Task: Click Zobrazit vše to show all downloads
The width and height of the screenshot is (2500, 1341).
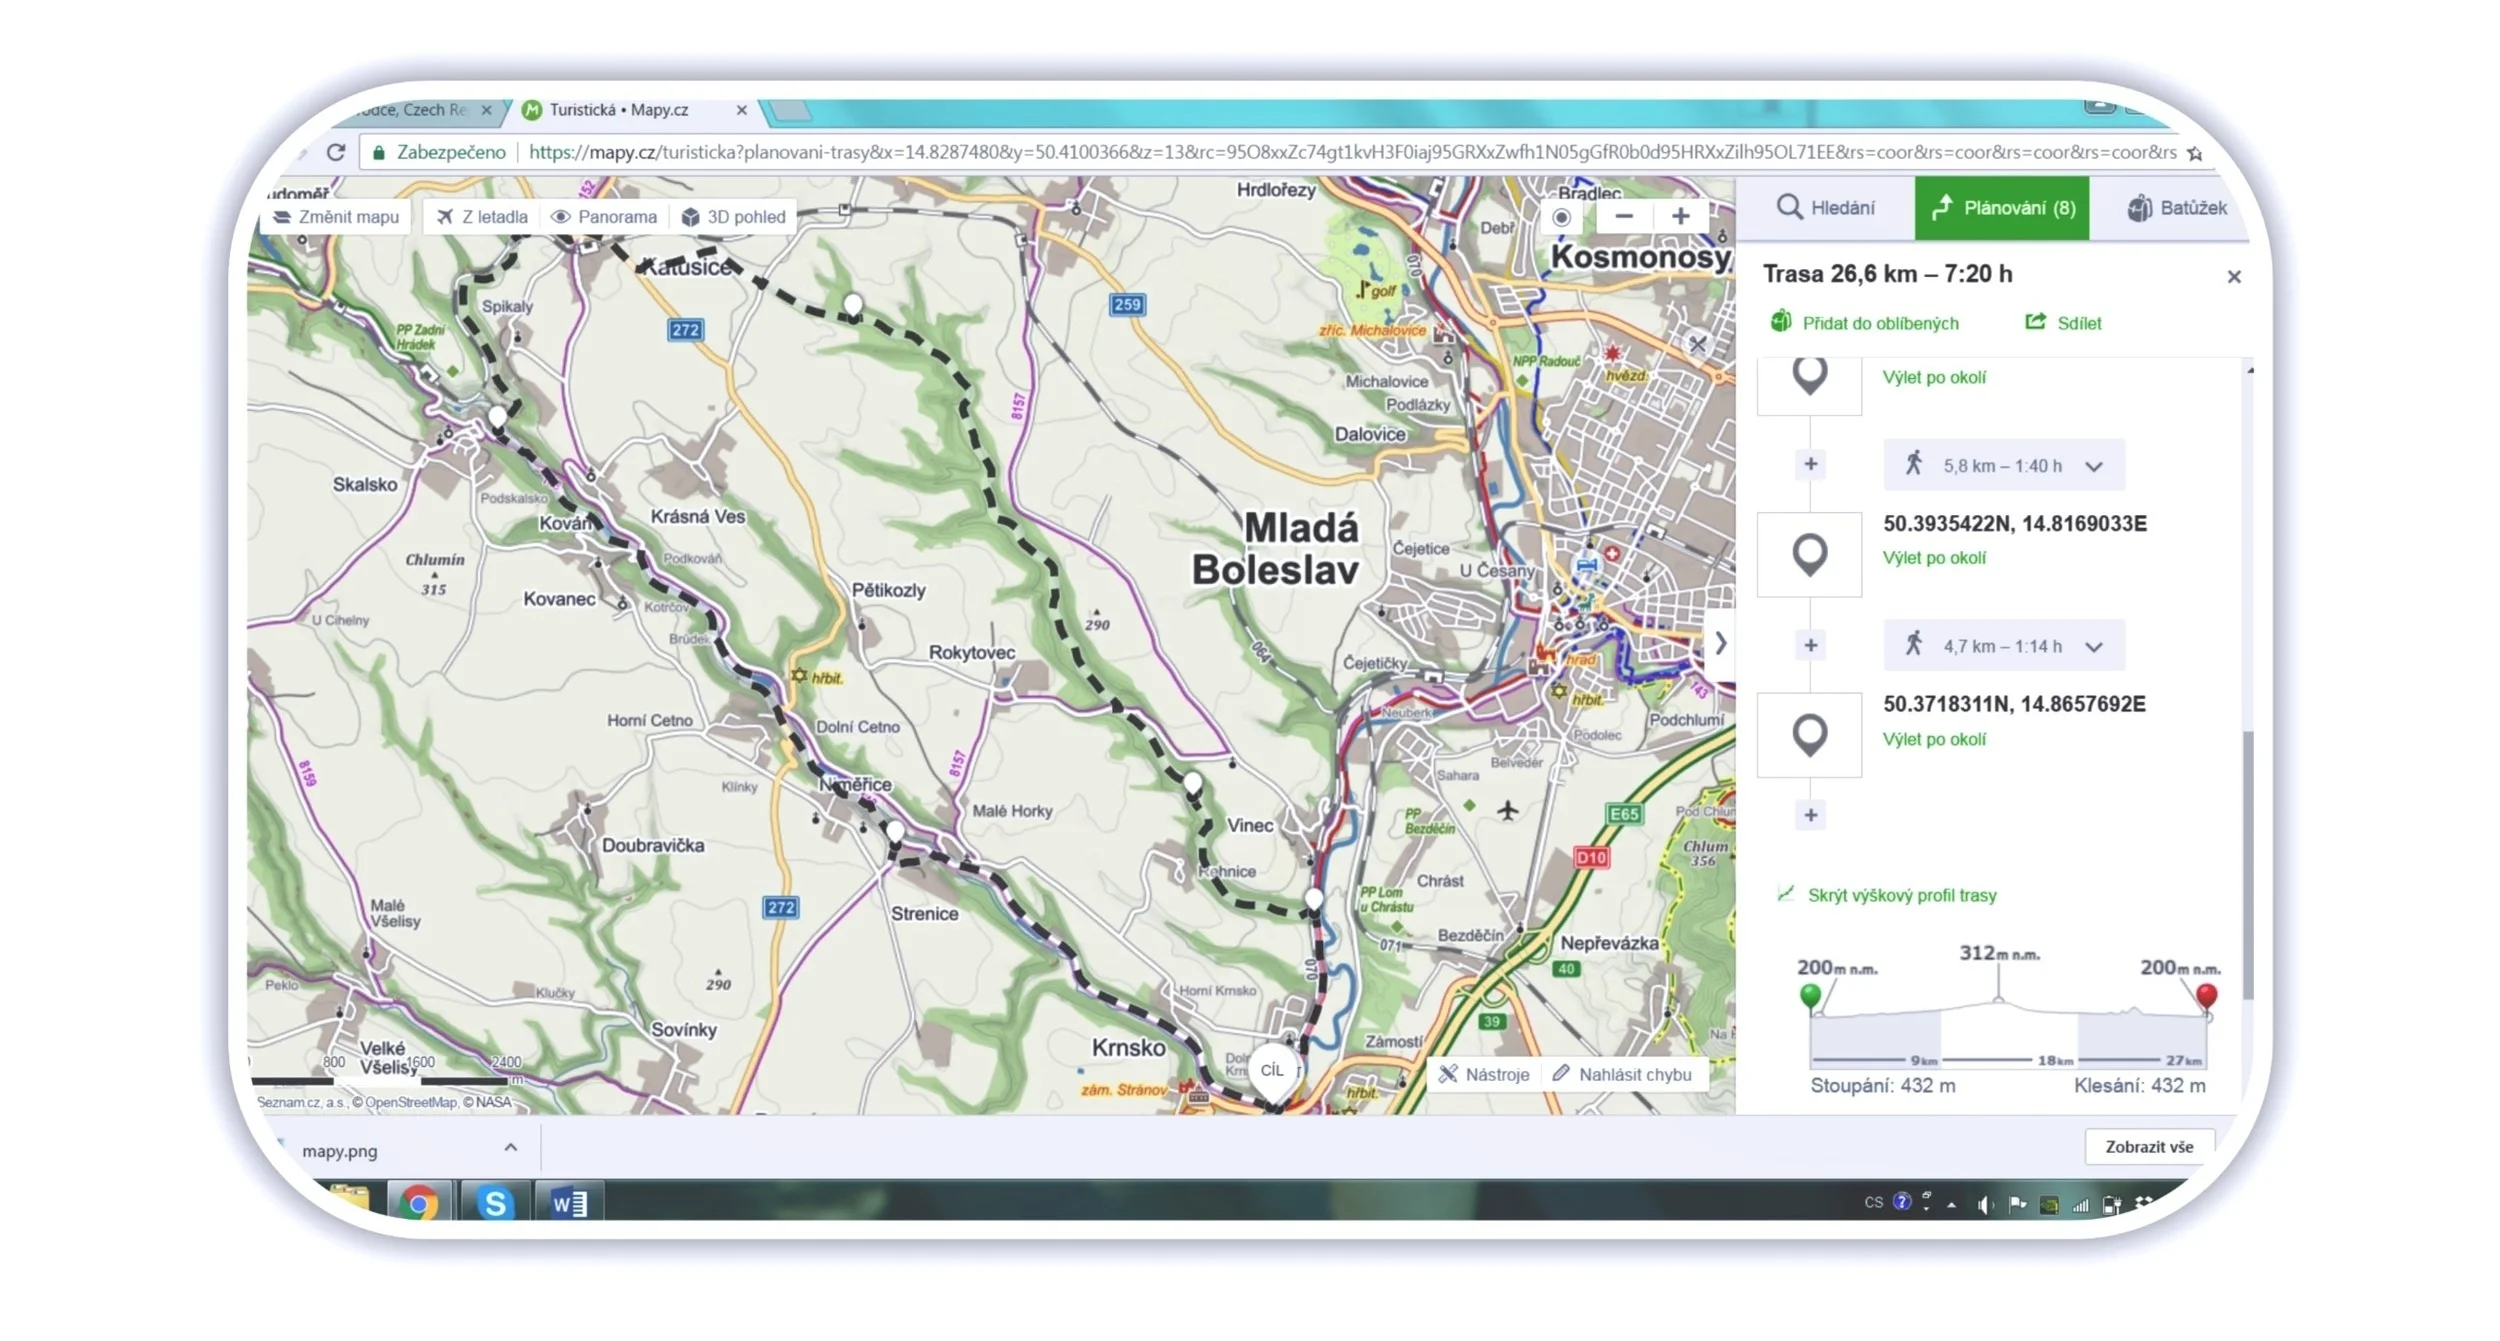Action: 2149,1147
